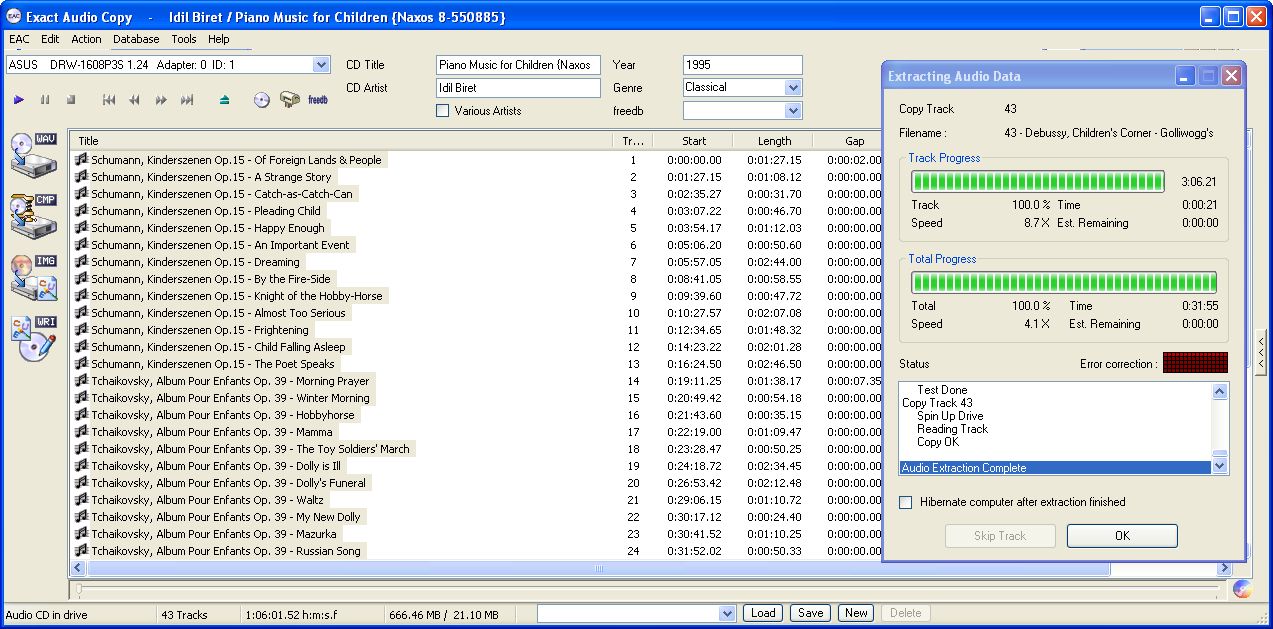Click the EAC application icon in title bar
The height and width of the screenshot is (629, 1273).
14,17
